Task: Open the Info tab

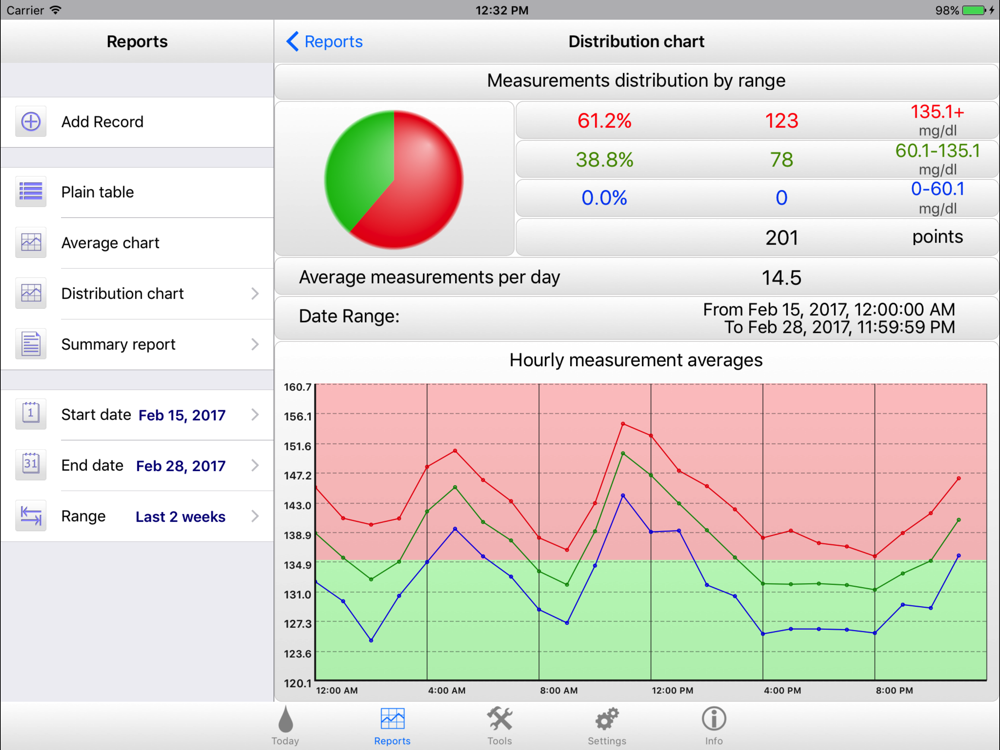Action: 714,726
